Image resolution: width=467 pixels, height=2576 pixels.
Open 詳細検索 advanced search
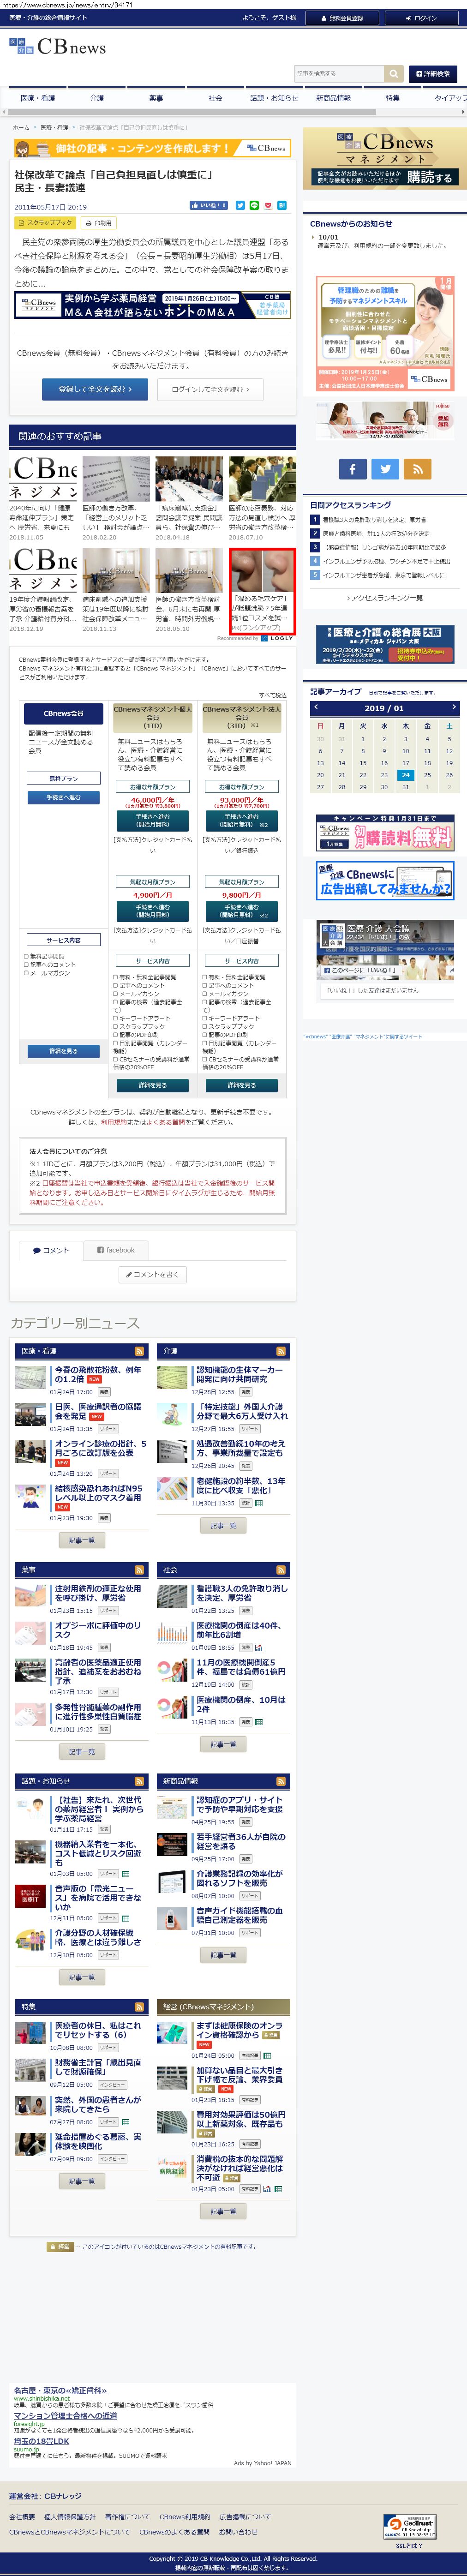pos(433,73)
